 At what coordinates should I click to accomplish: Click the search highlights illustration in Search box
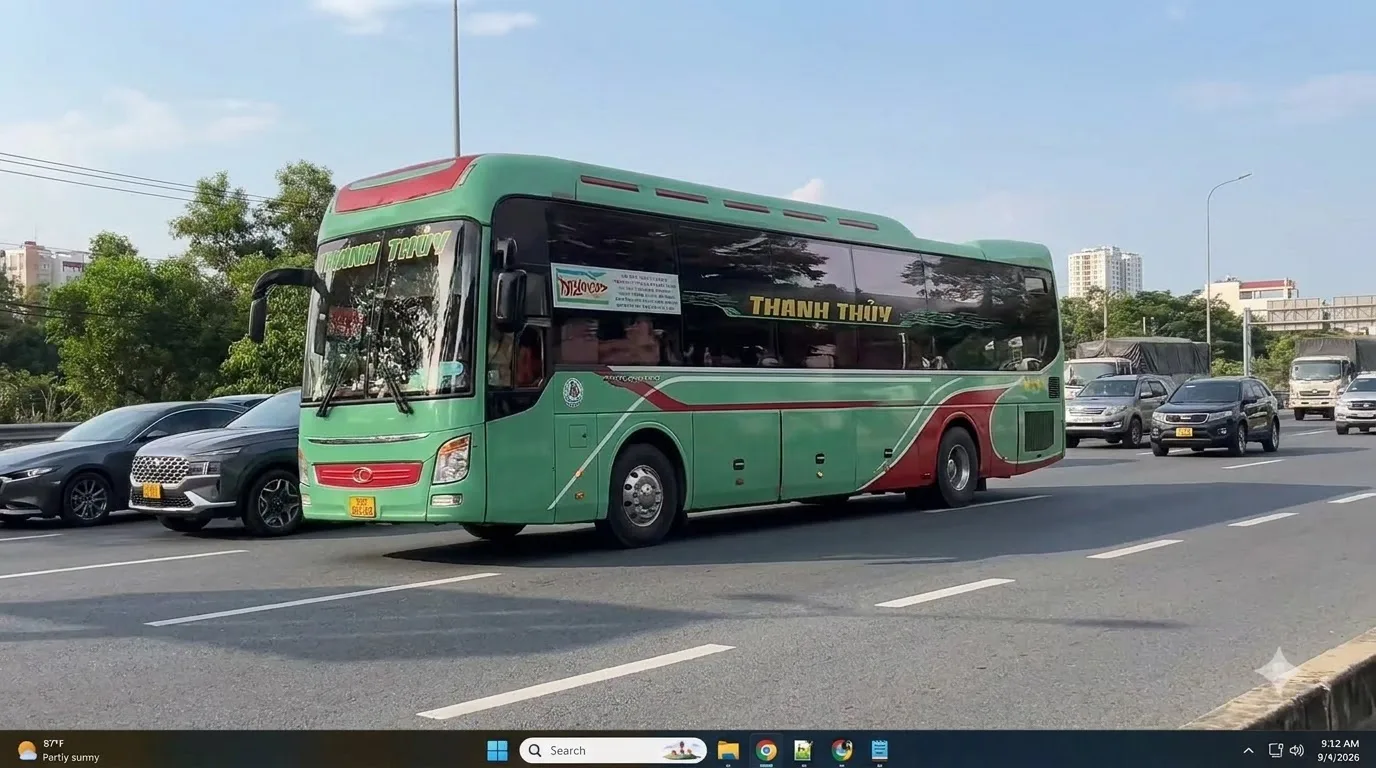pos(682,750)
